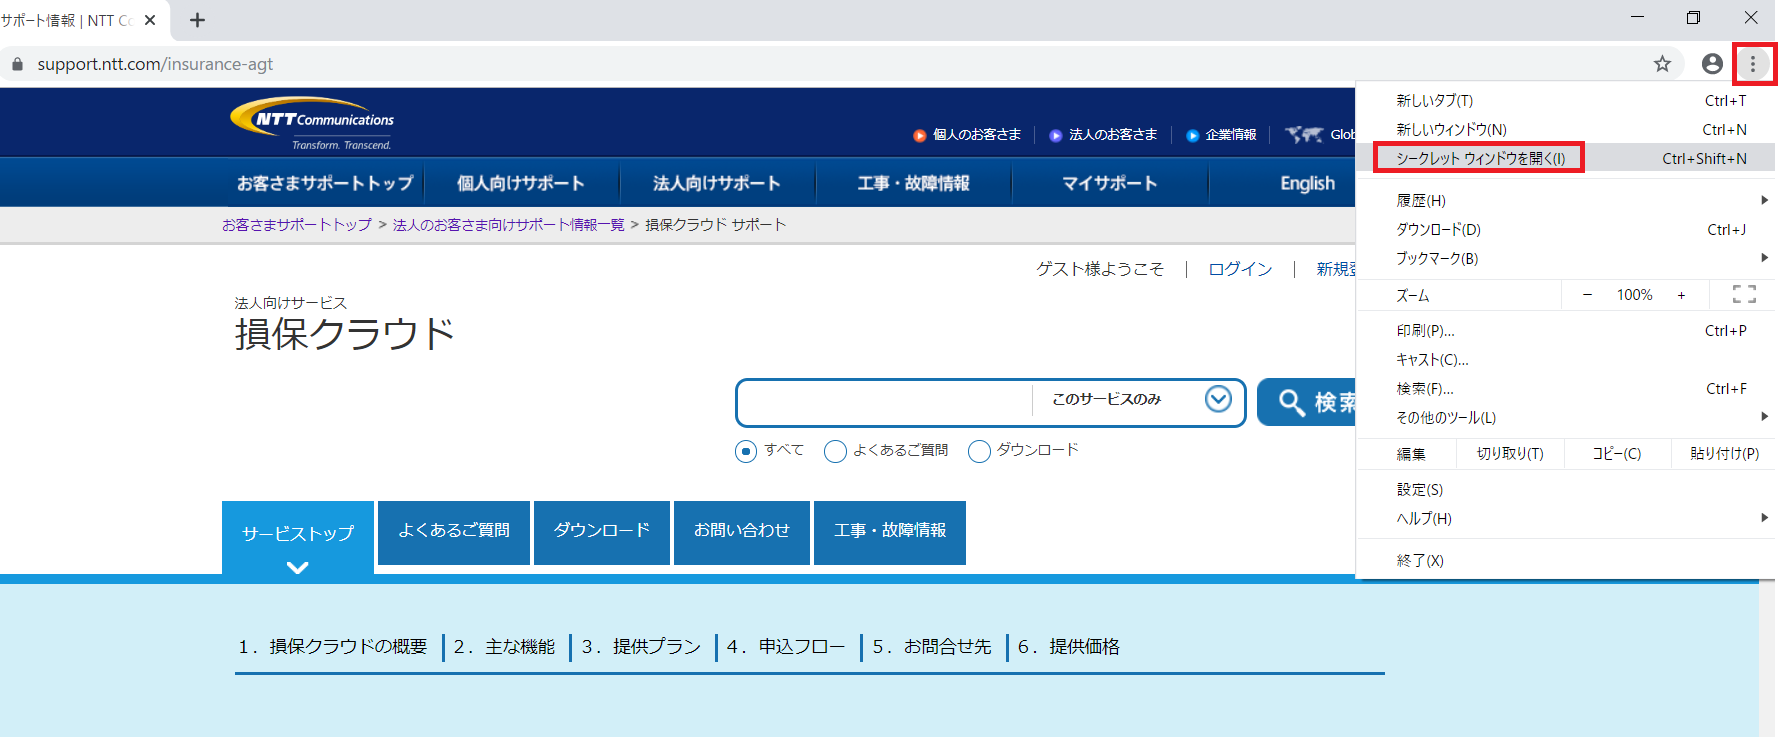
Task: Click the zoom in plus button
Action: 1681,295
